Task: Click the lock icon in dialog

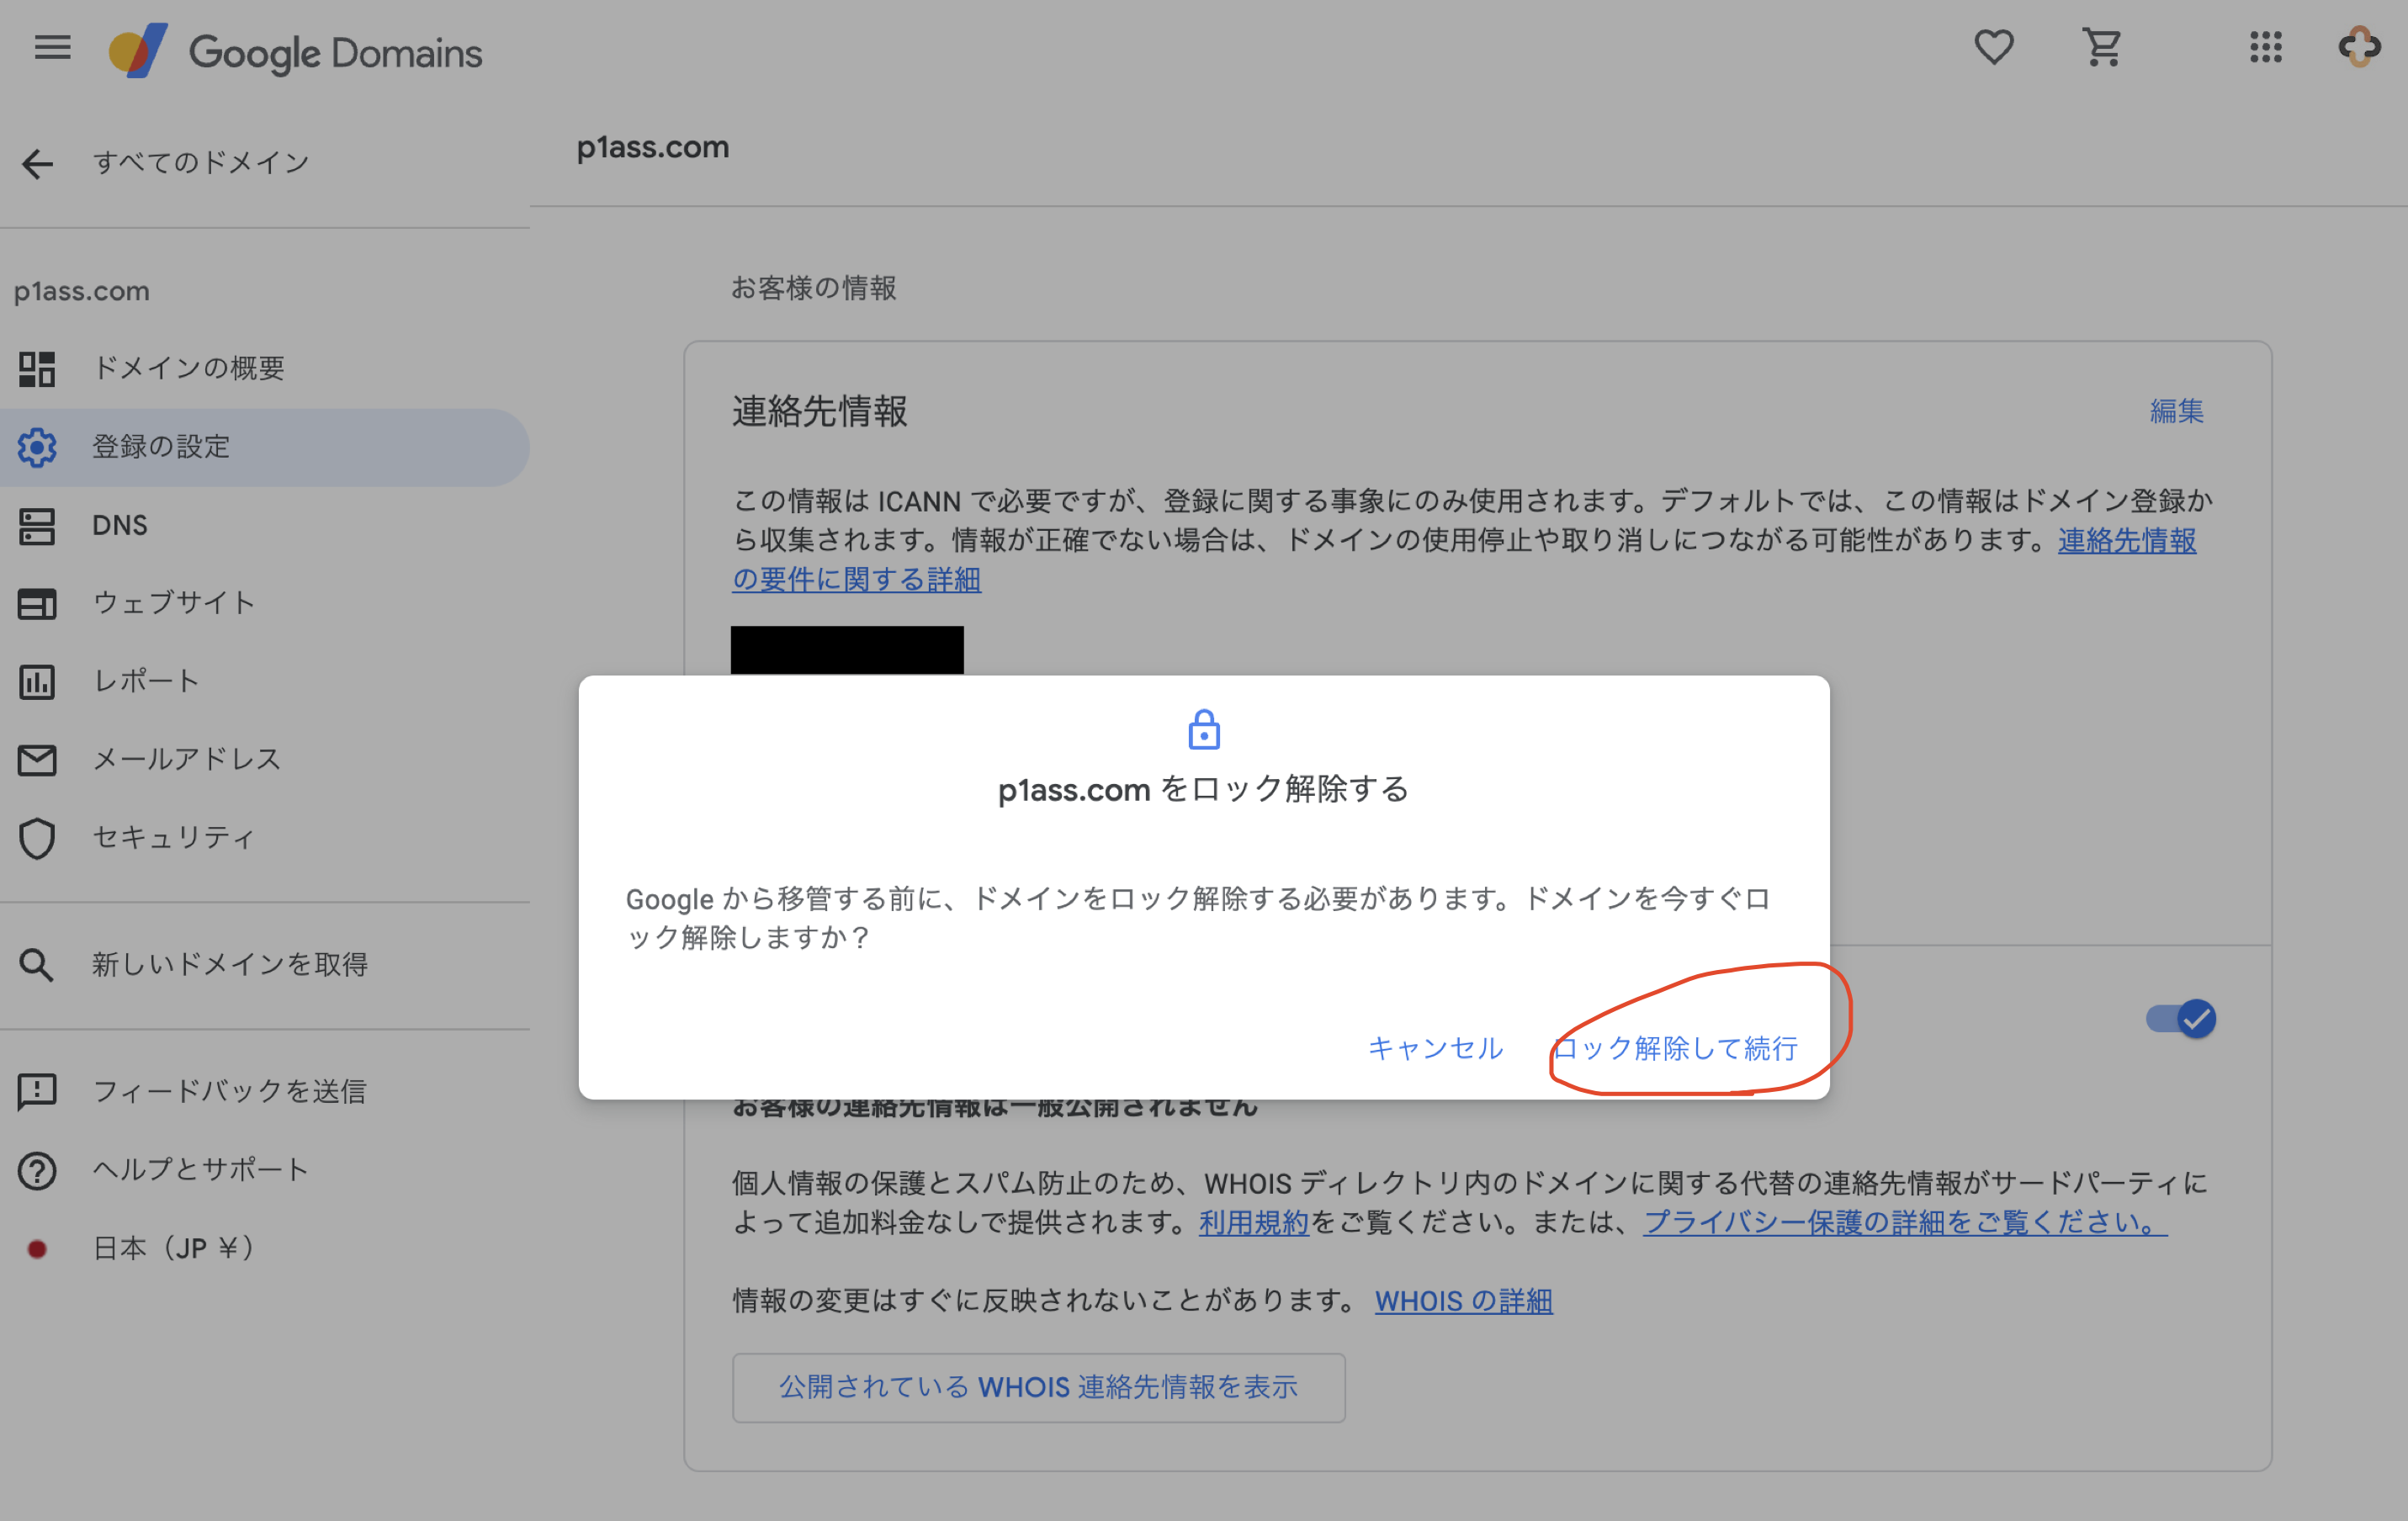Action: (x=1203, y=730)
